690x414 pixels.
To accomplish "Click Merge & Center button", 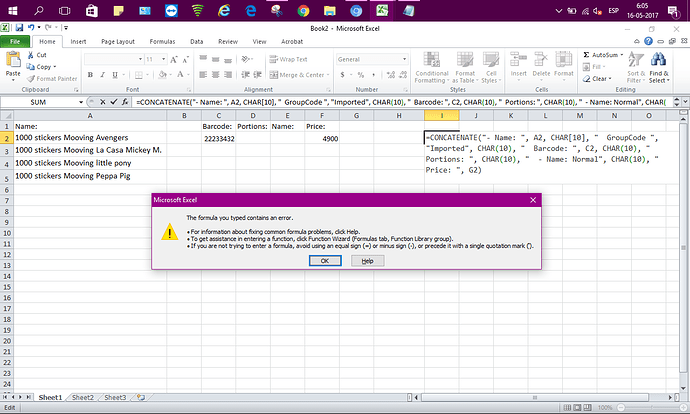I will click(299, 75).
